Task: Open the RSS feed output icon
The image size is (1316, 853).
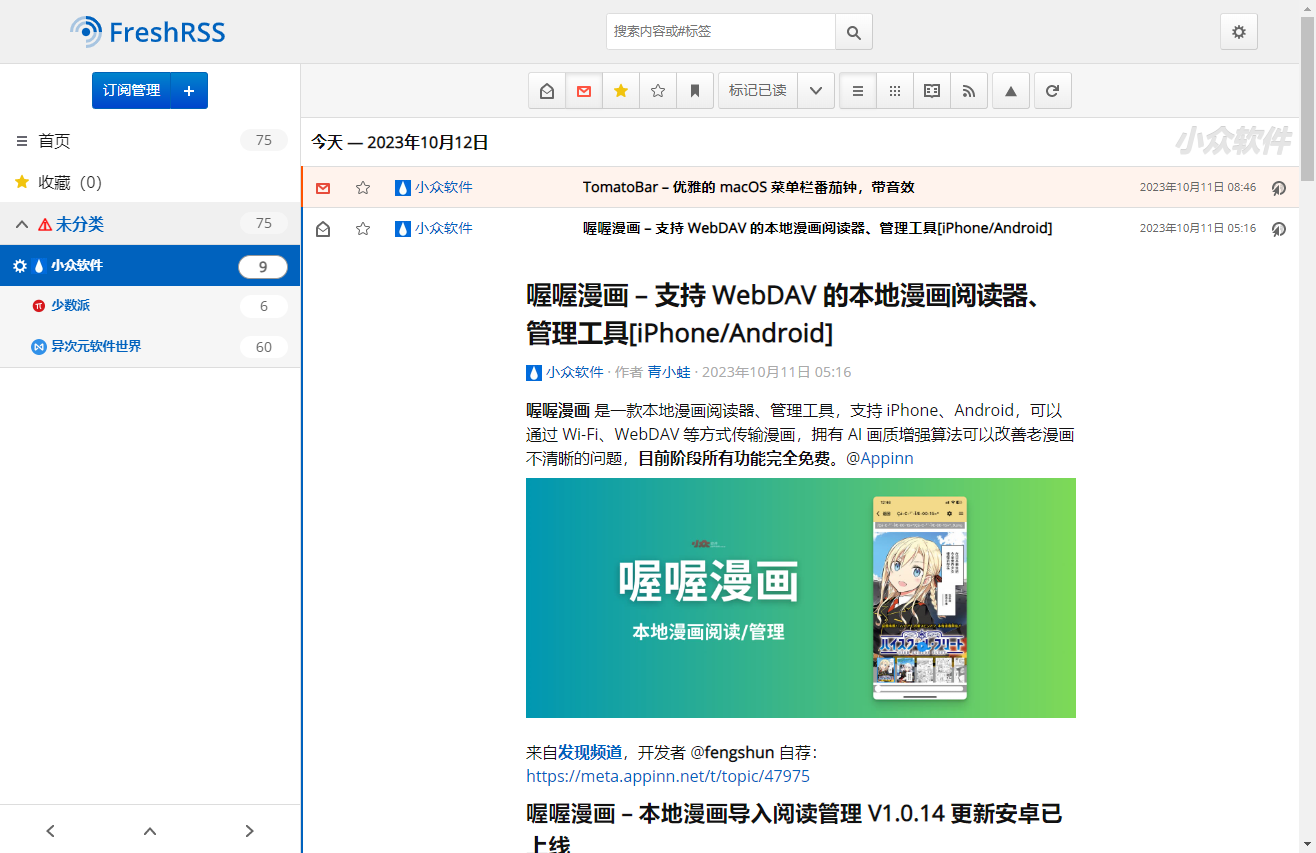Action: [969, 90]
